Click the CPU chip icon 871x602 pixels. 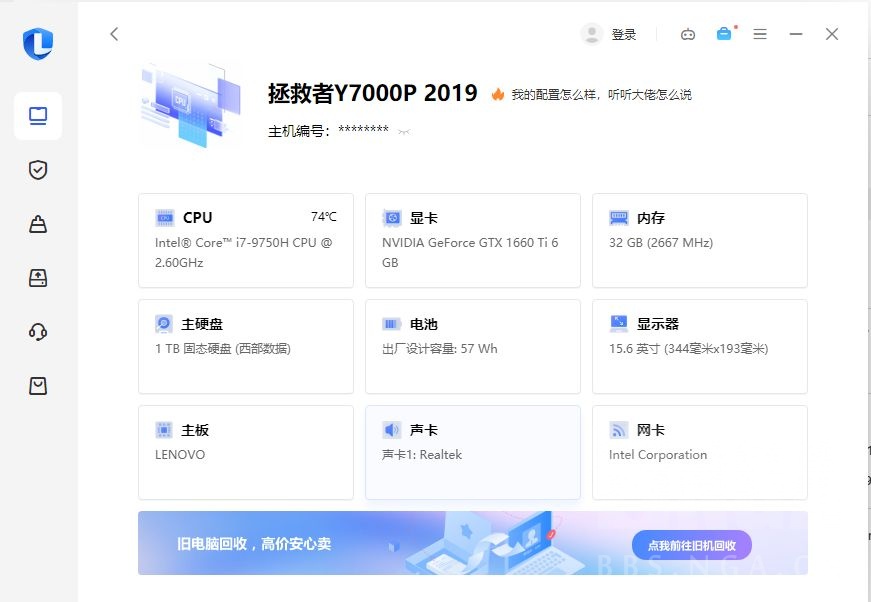pyautogui.click(x=165, y=218)
